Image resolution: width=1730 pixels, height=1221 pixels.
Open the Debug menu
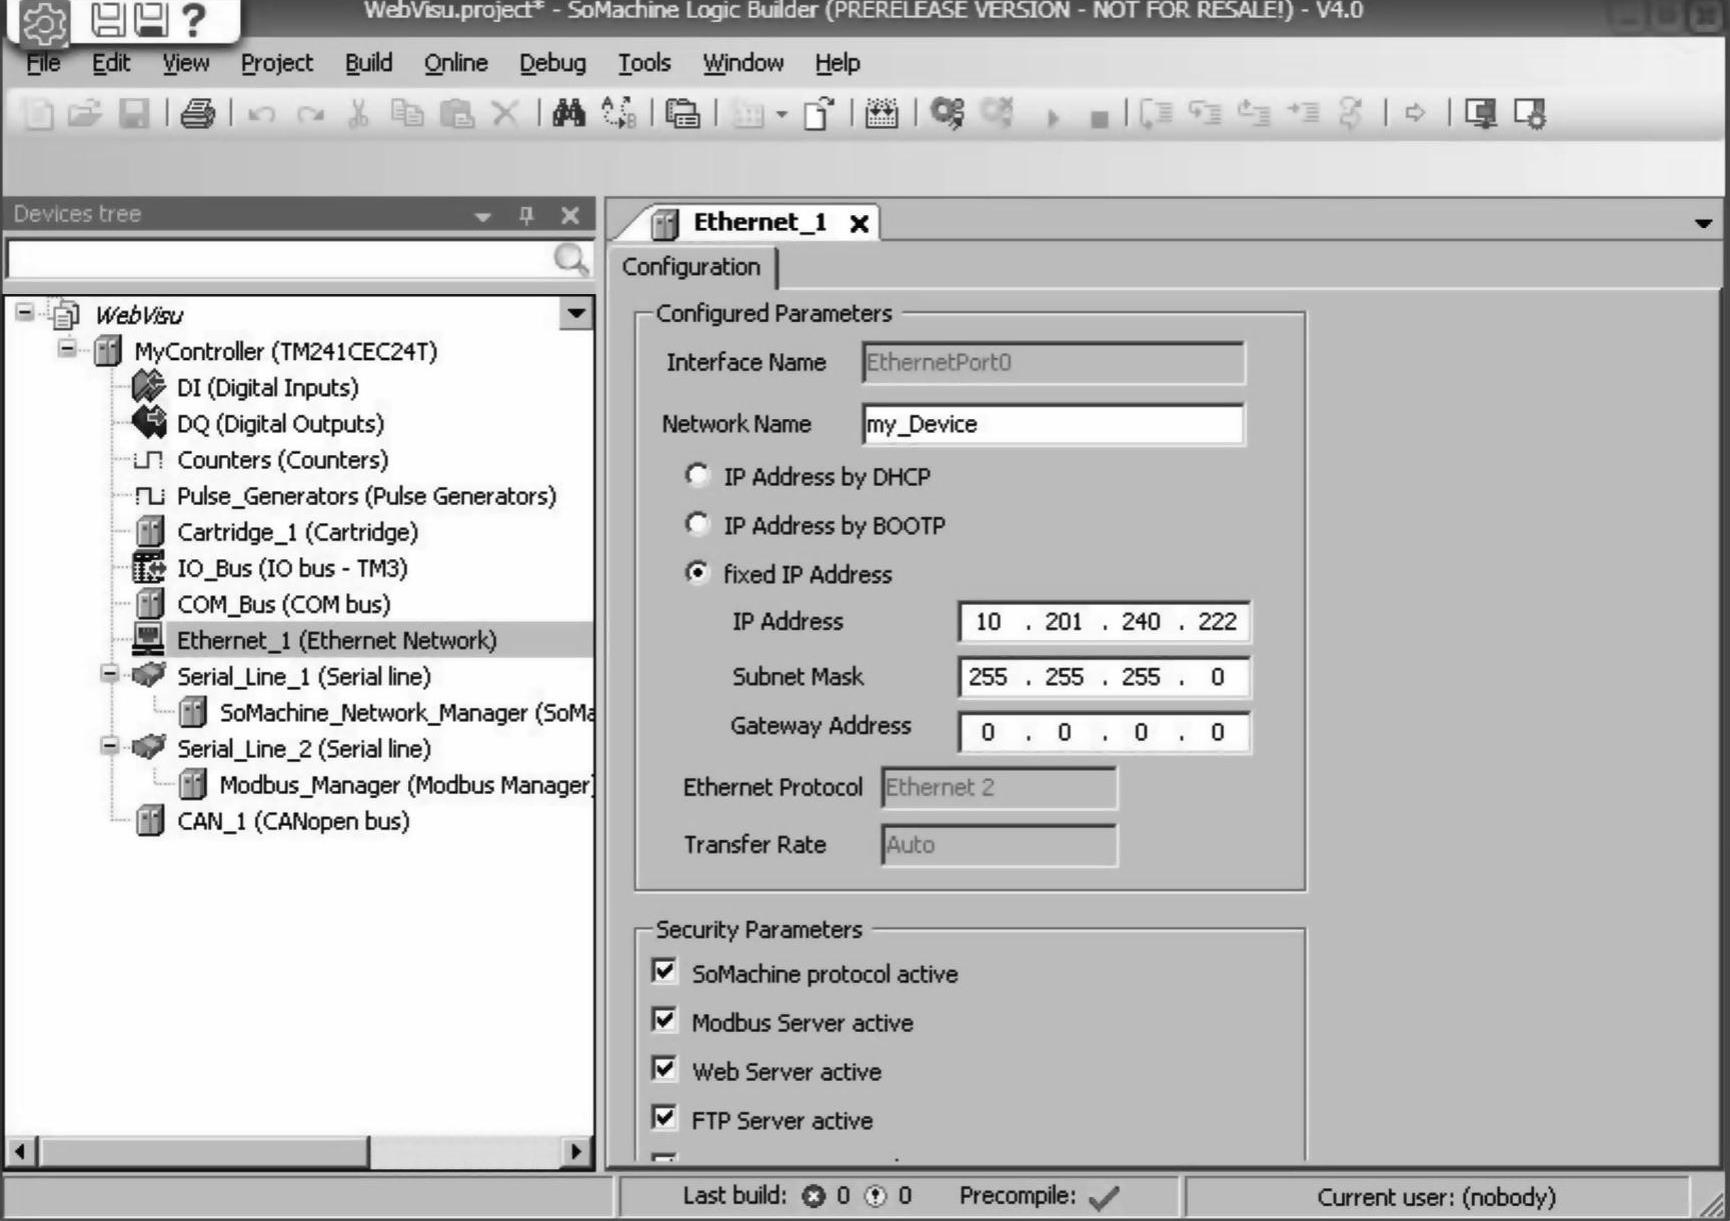click(552, 63)
